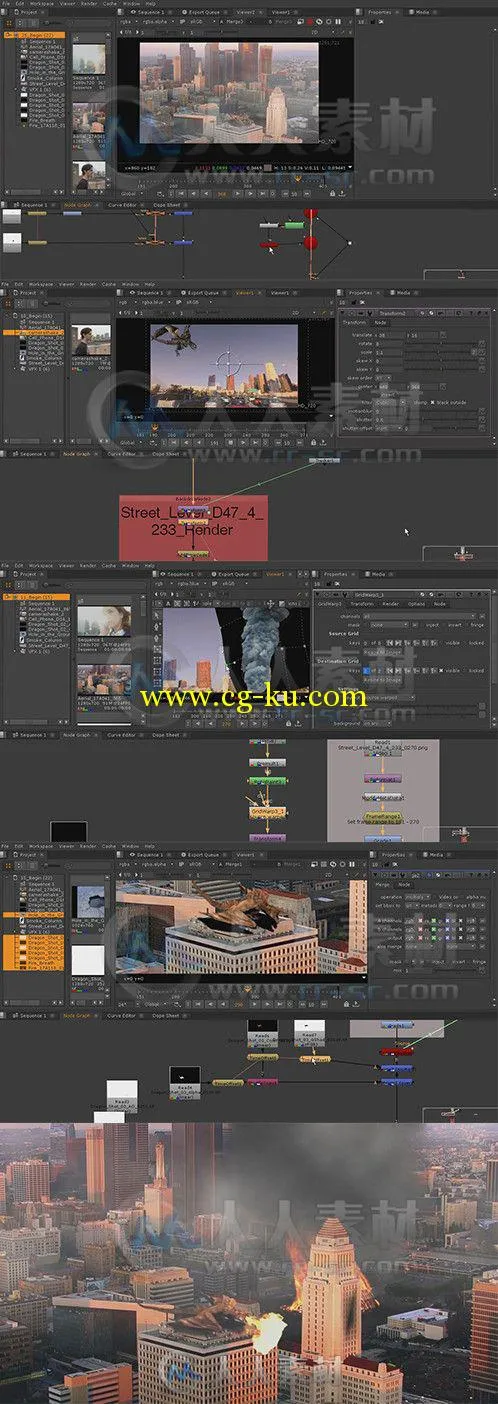Select the aerial city Sequence 1 thumbnail

pyautogui.click(x=88, y=59)
